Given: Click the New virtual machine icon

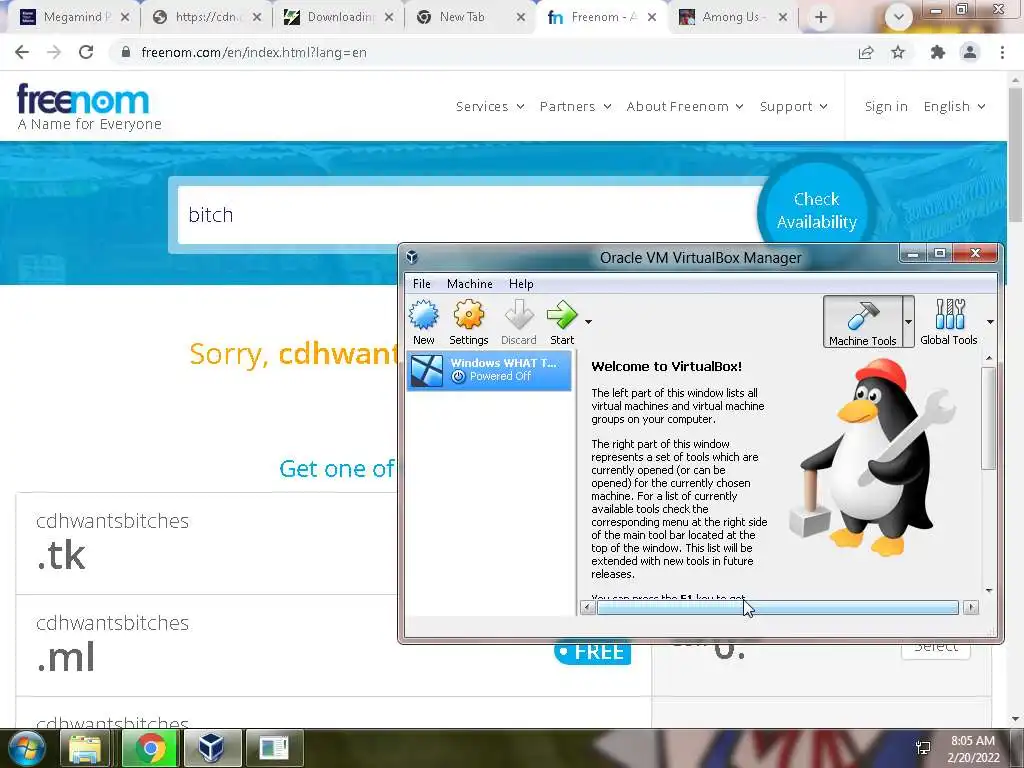Looking at the screenshot, I should tap(424, 322).
